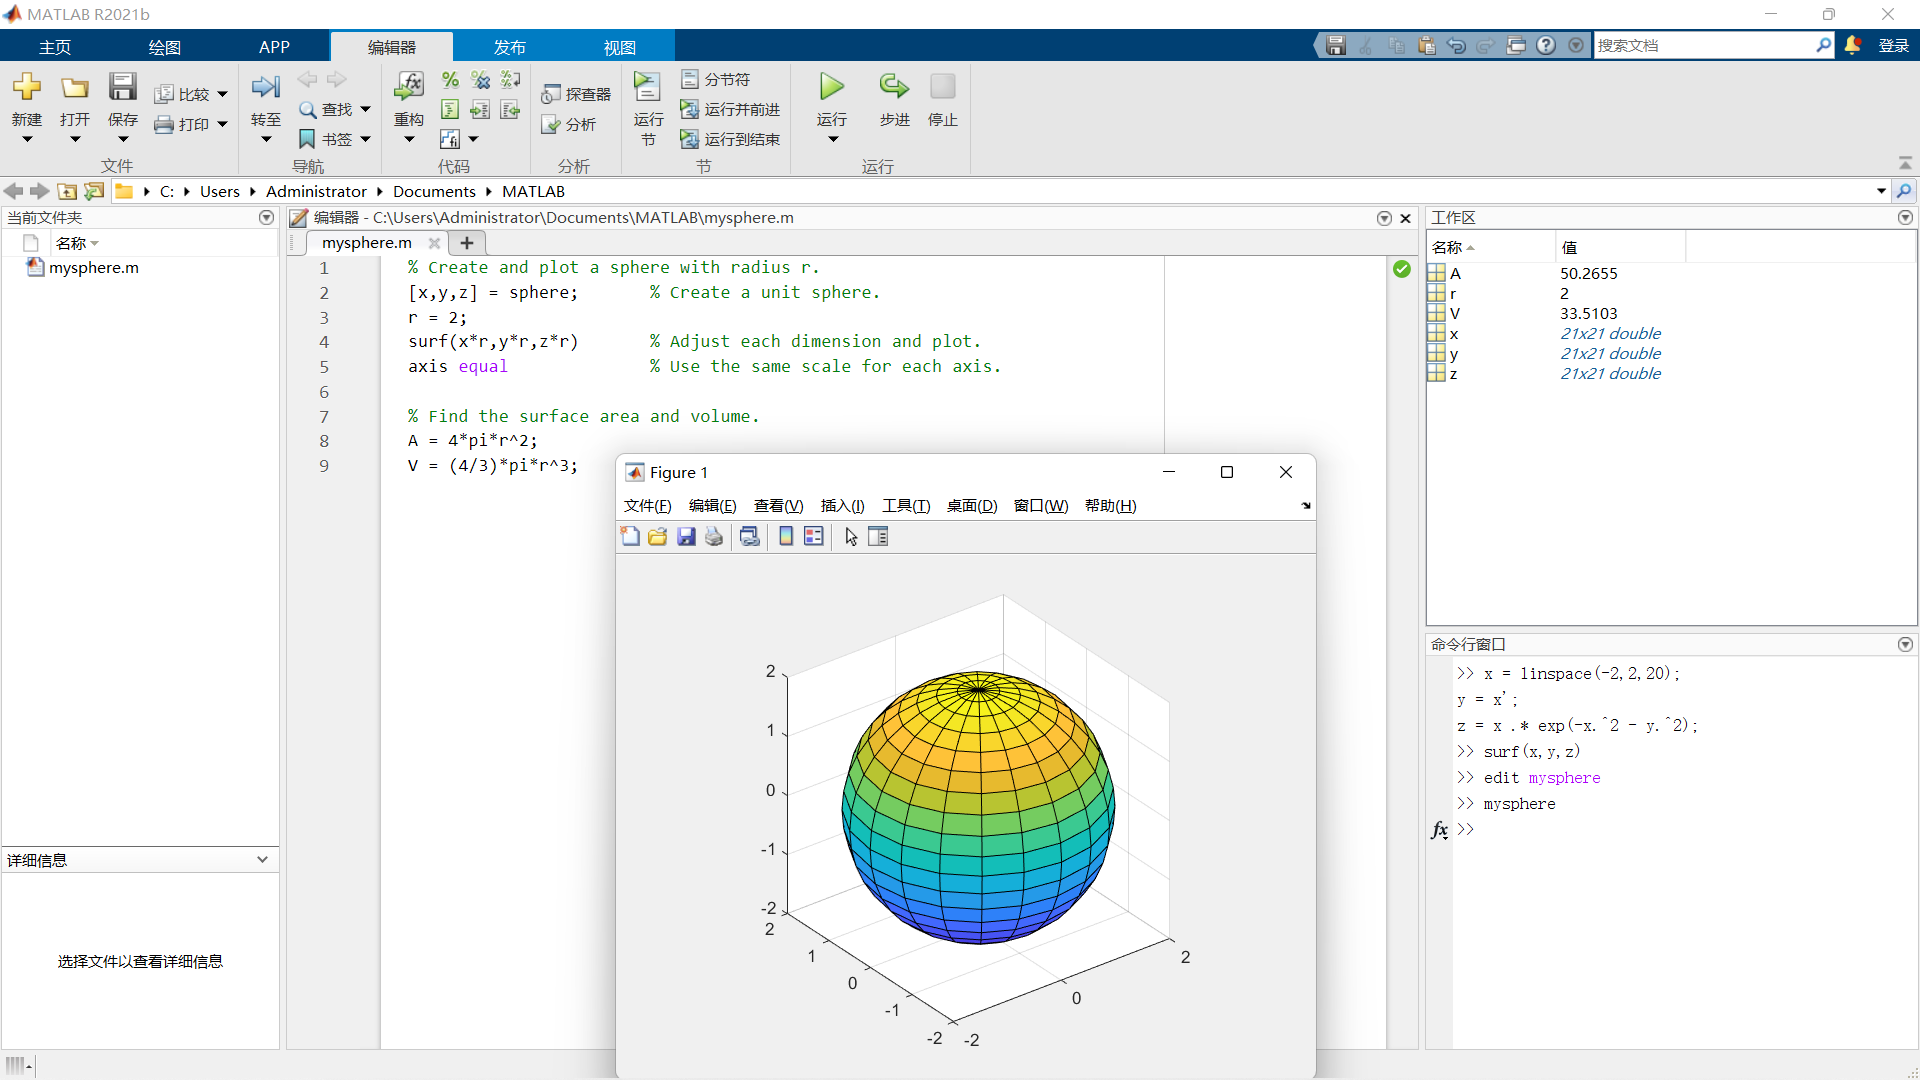The height and width of the screenshot is (1080, 1920).
Task: Click undo icon in quick access toolbar
Action: point(1456,45)
